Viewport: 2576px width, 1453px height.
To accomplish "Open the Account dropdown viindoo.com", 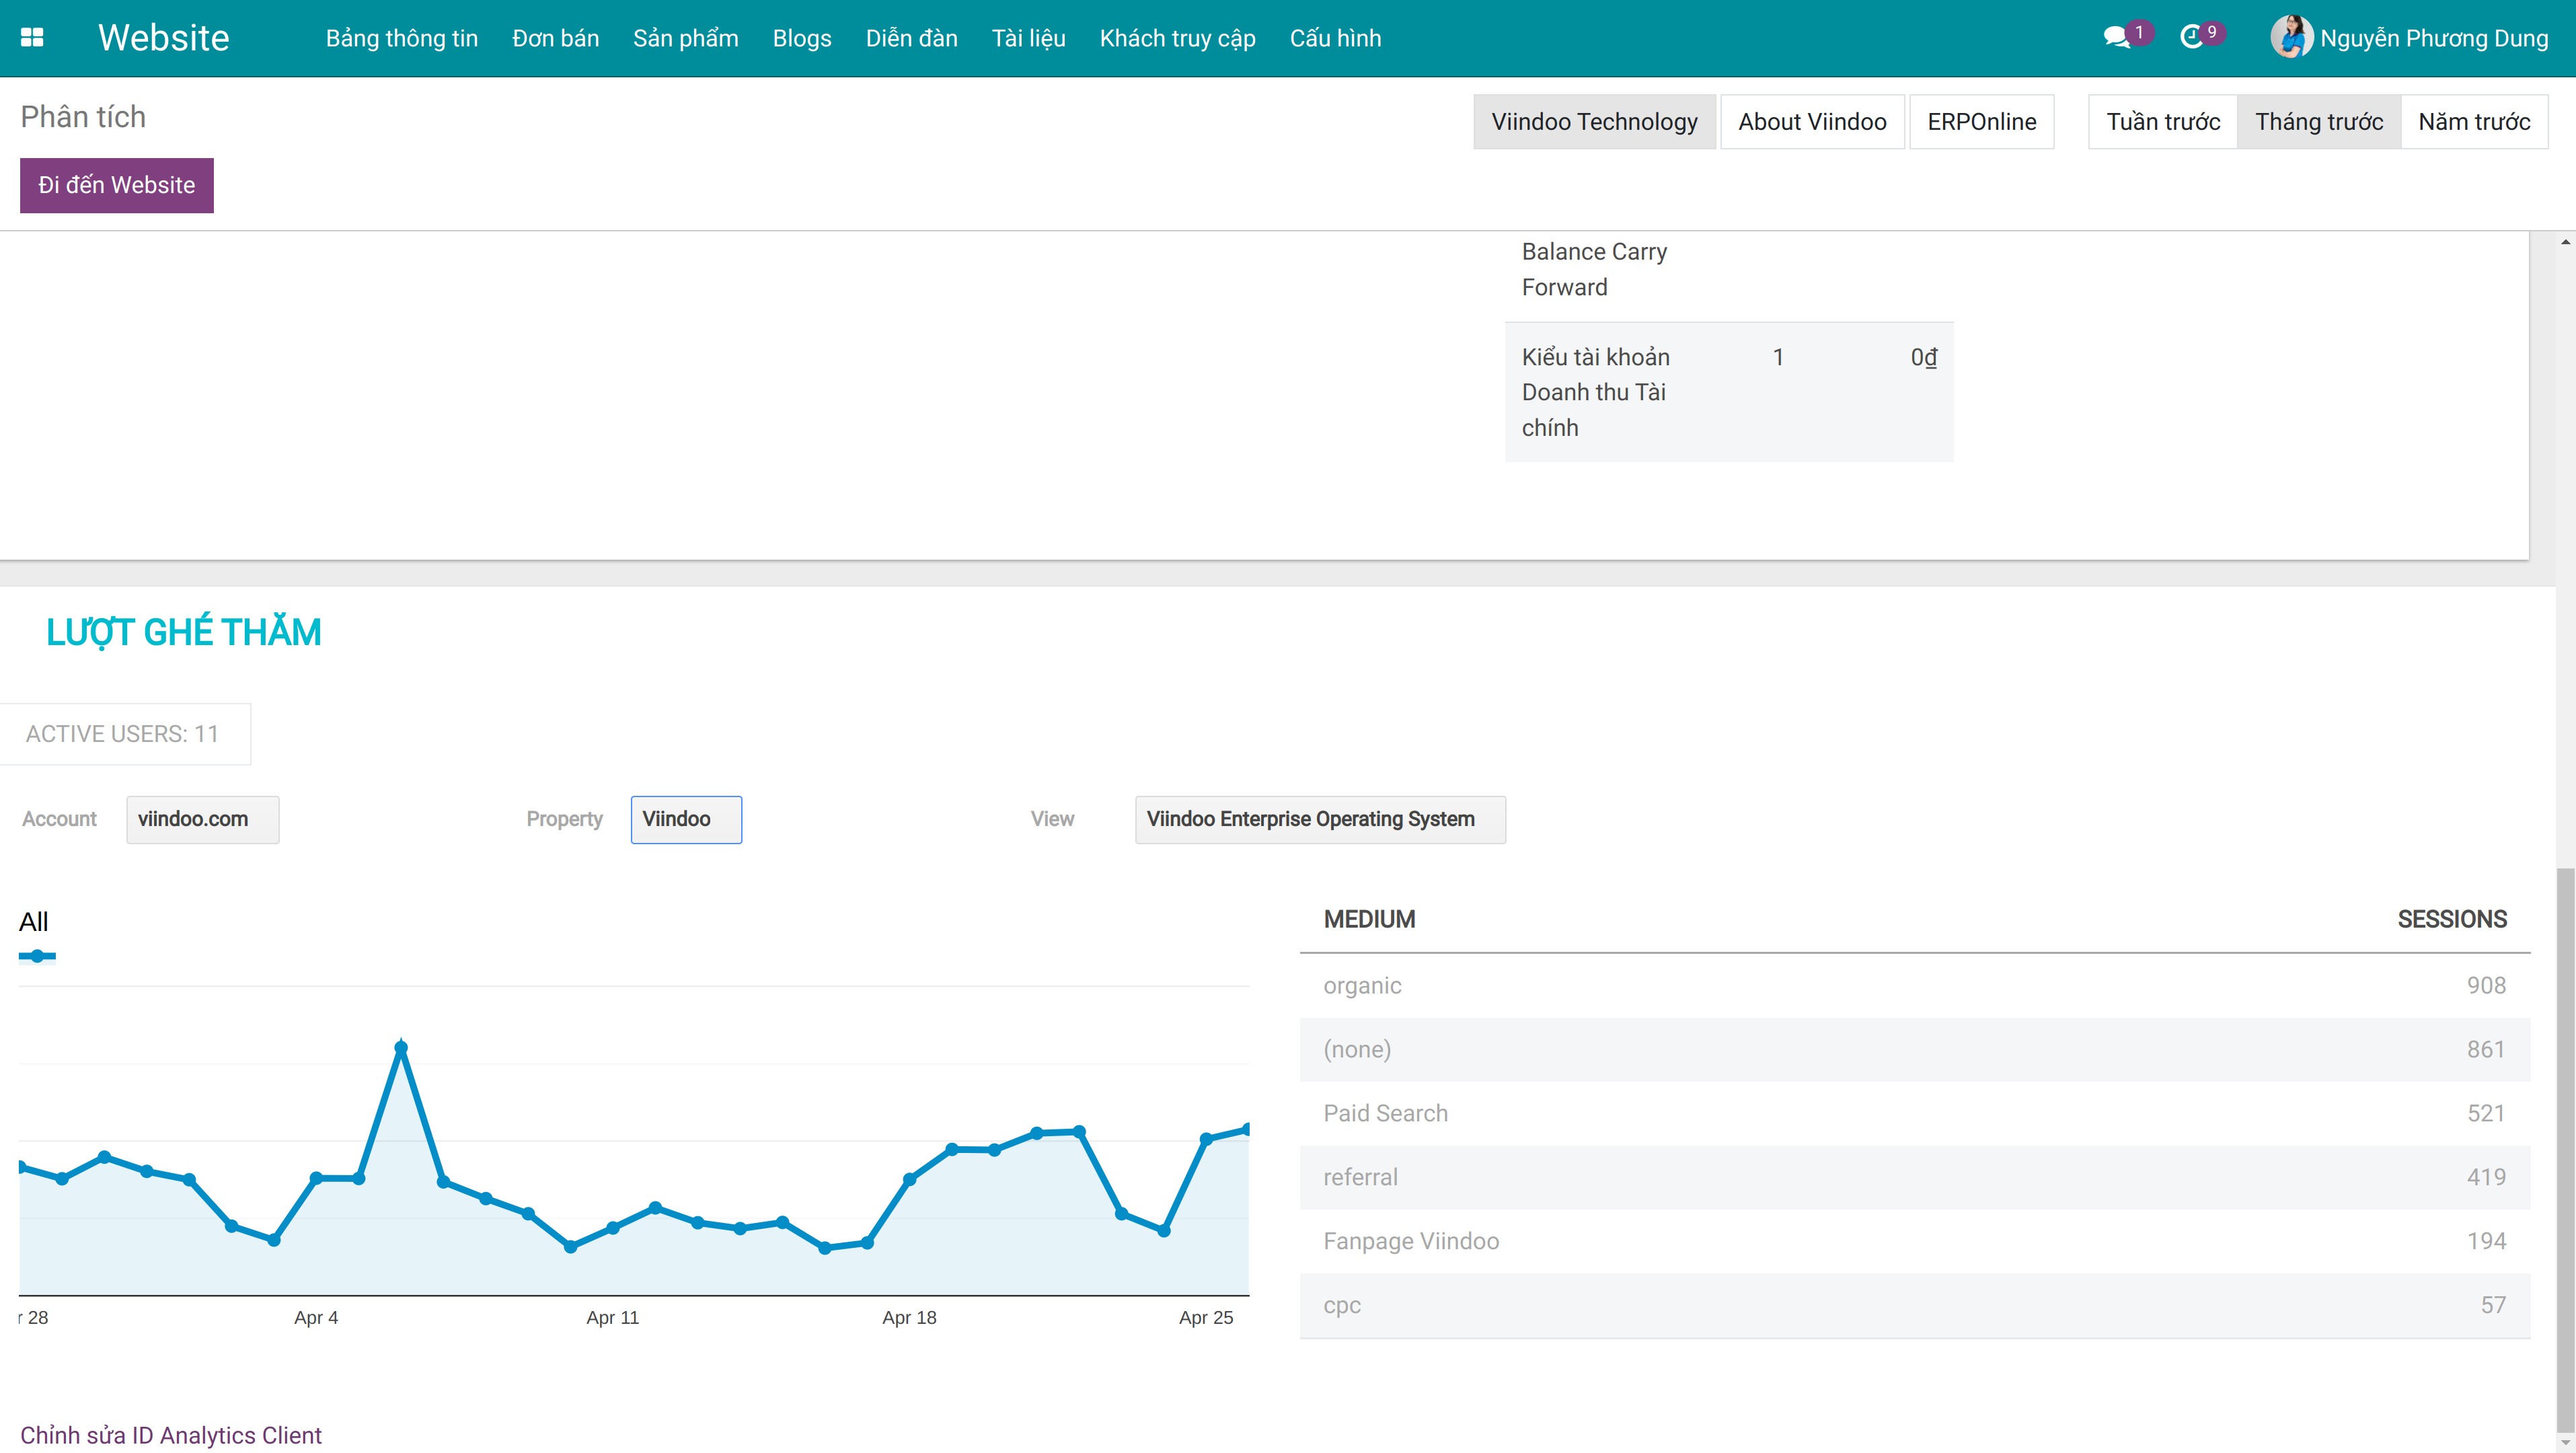I will [202, 819].
